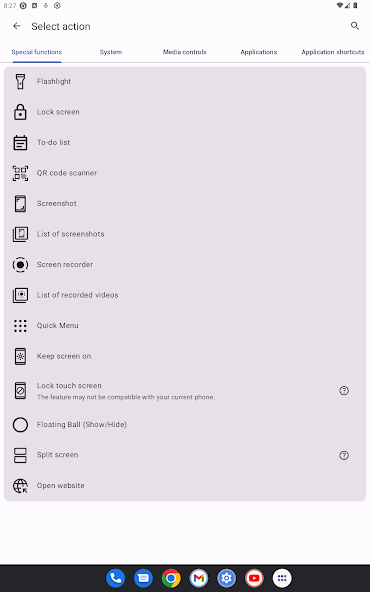370x592 pixels.
Task: Go back using the arrow
Action: 17,26
